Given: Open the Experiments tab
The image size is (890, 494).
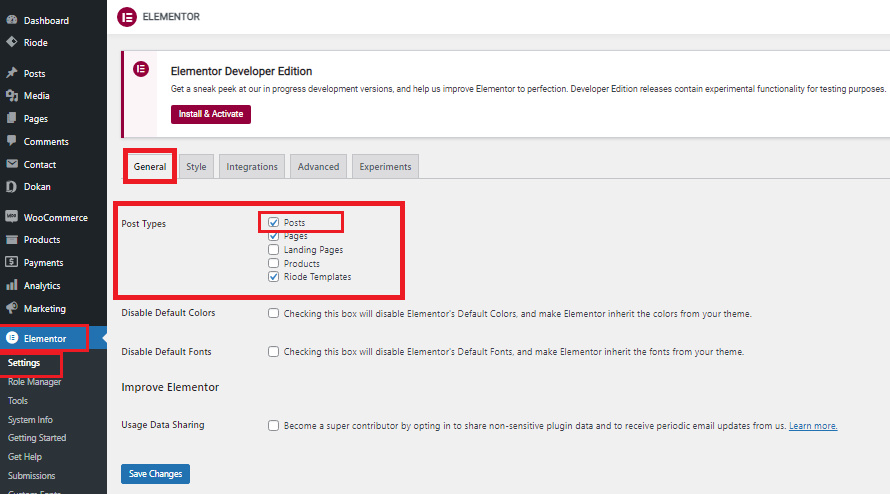Looking at the screenshot, I should coord(385,166).
